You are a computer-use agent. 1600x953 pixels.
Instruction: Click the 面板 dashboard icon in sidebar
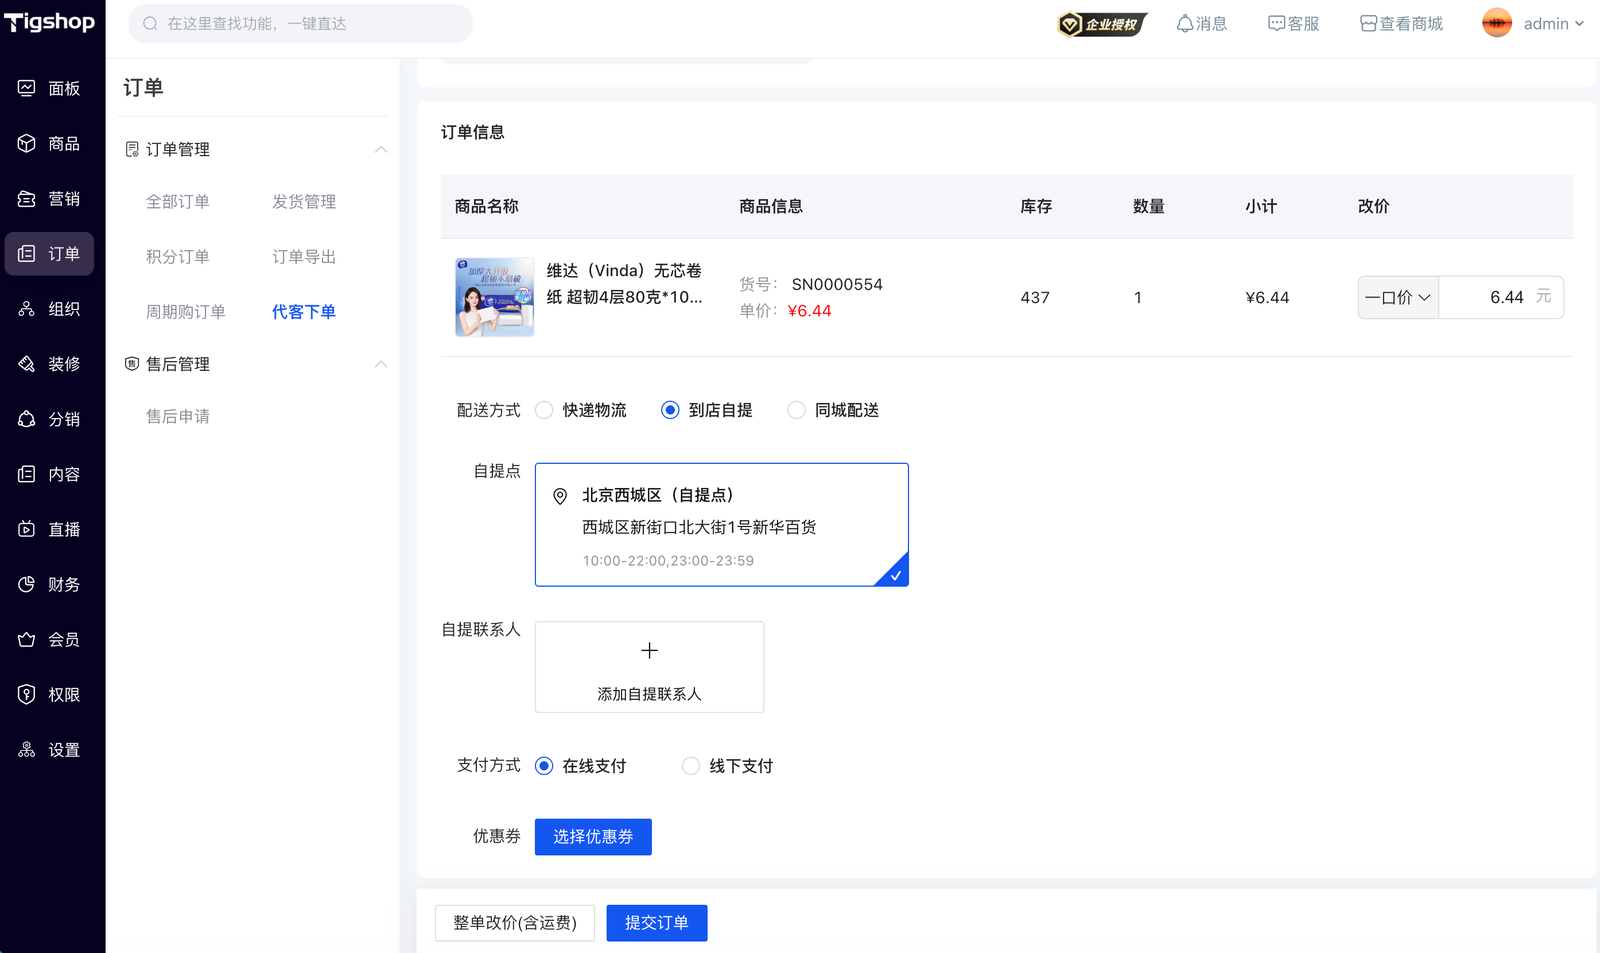coord(27,89)
